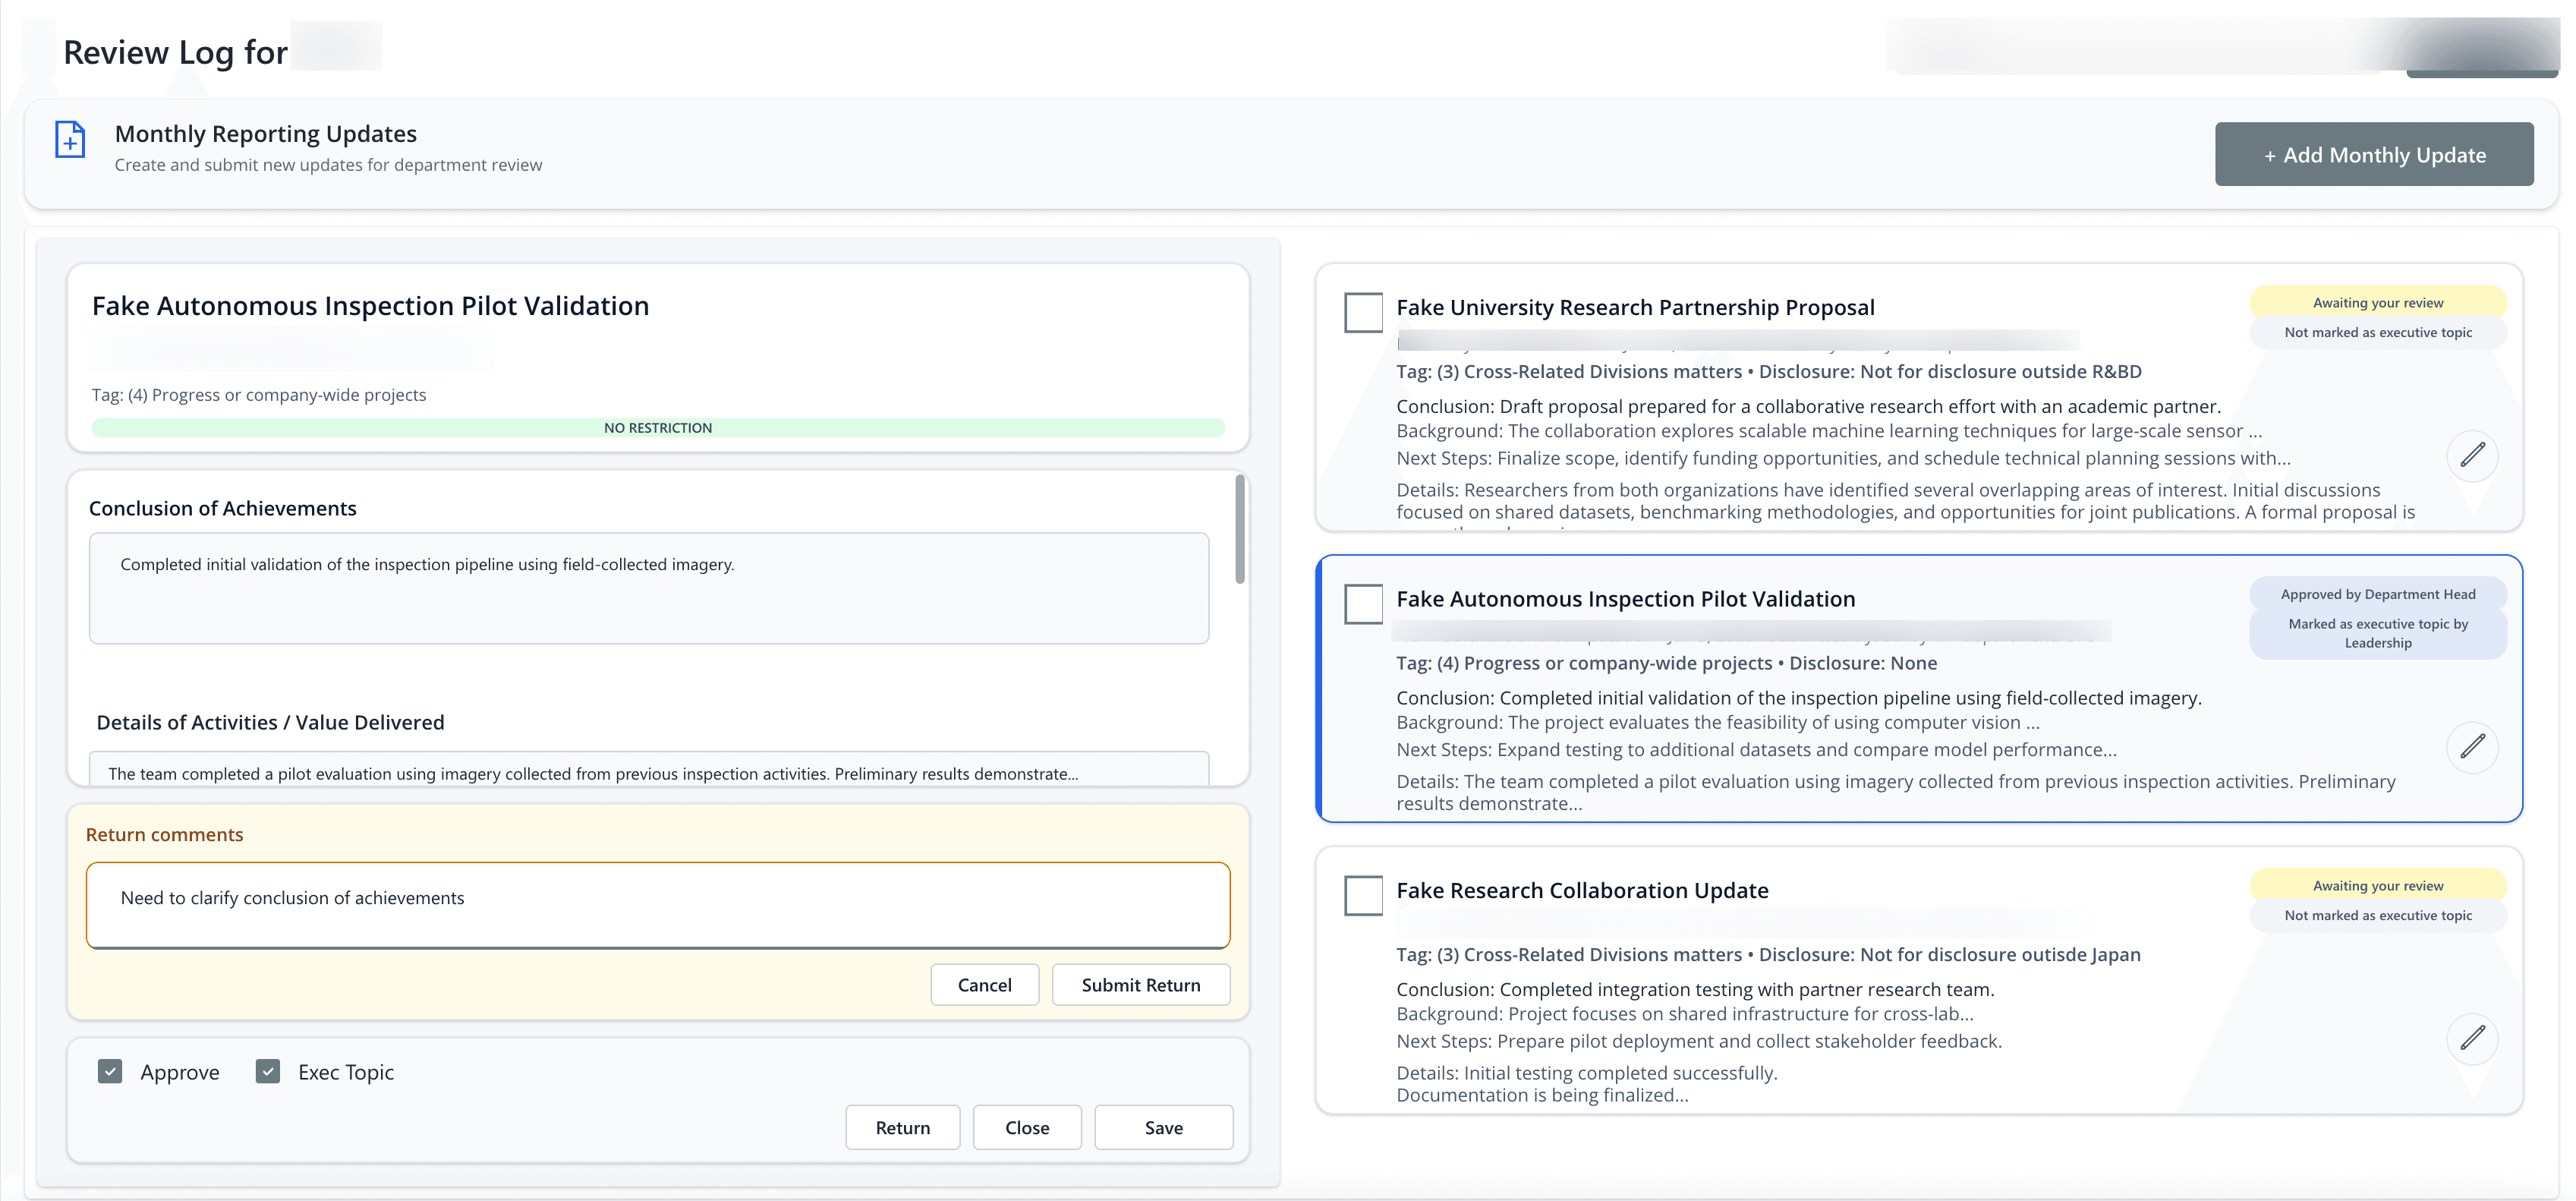Click first card's Awaiting your review badge
The height and width of the screenshot is (1201, 2576).
(2378, 303)
